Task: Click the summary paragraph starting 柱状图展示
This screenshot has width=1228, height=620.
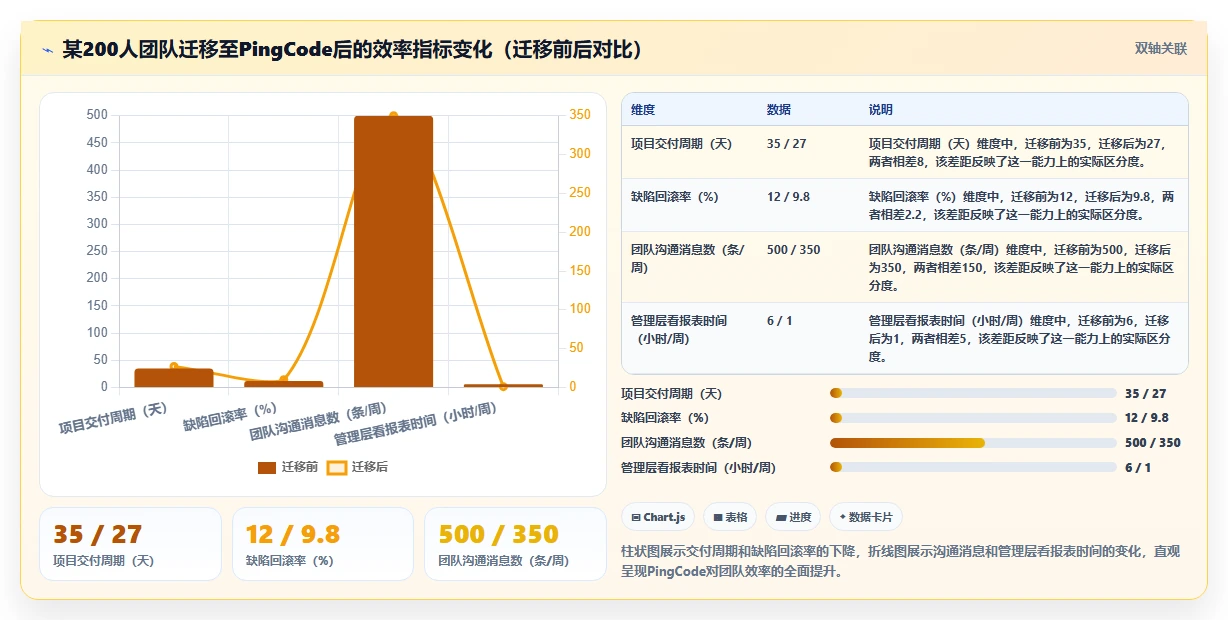Action: pos(901,561)
